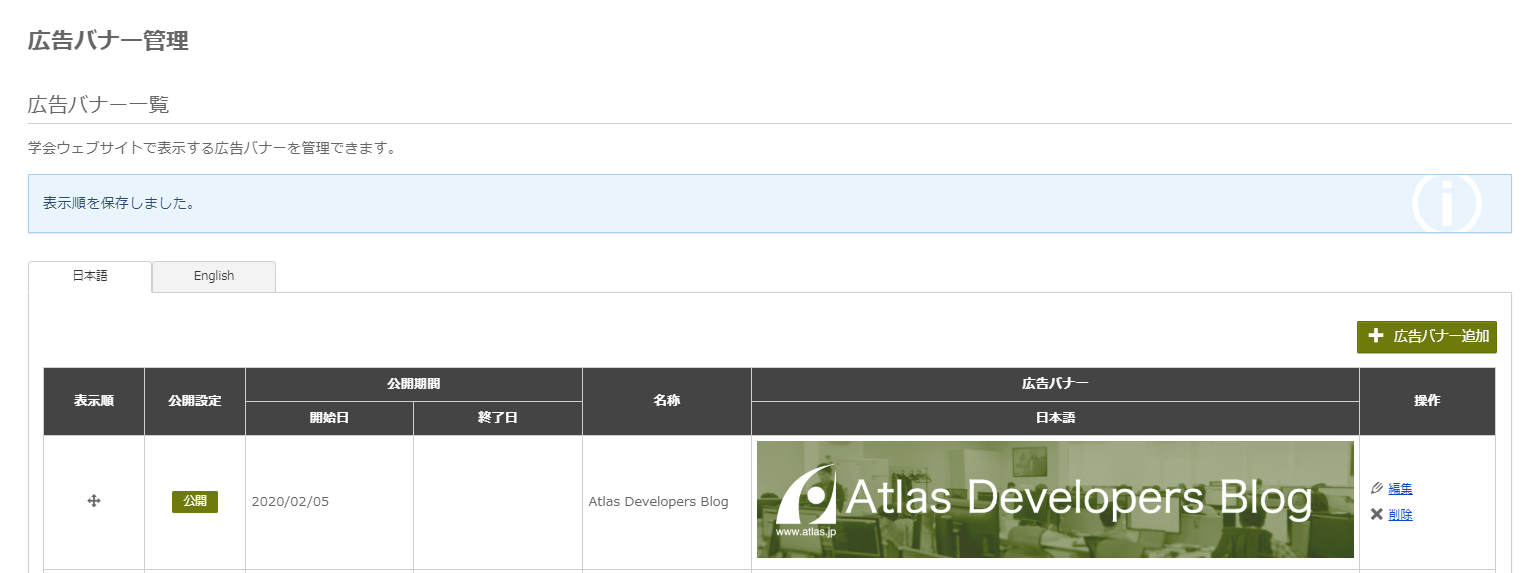Switch to the English tab
This screenshot has width=1532, height=573.
(x=214, y=276)
